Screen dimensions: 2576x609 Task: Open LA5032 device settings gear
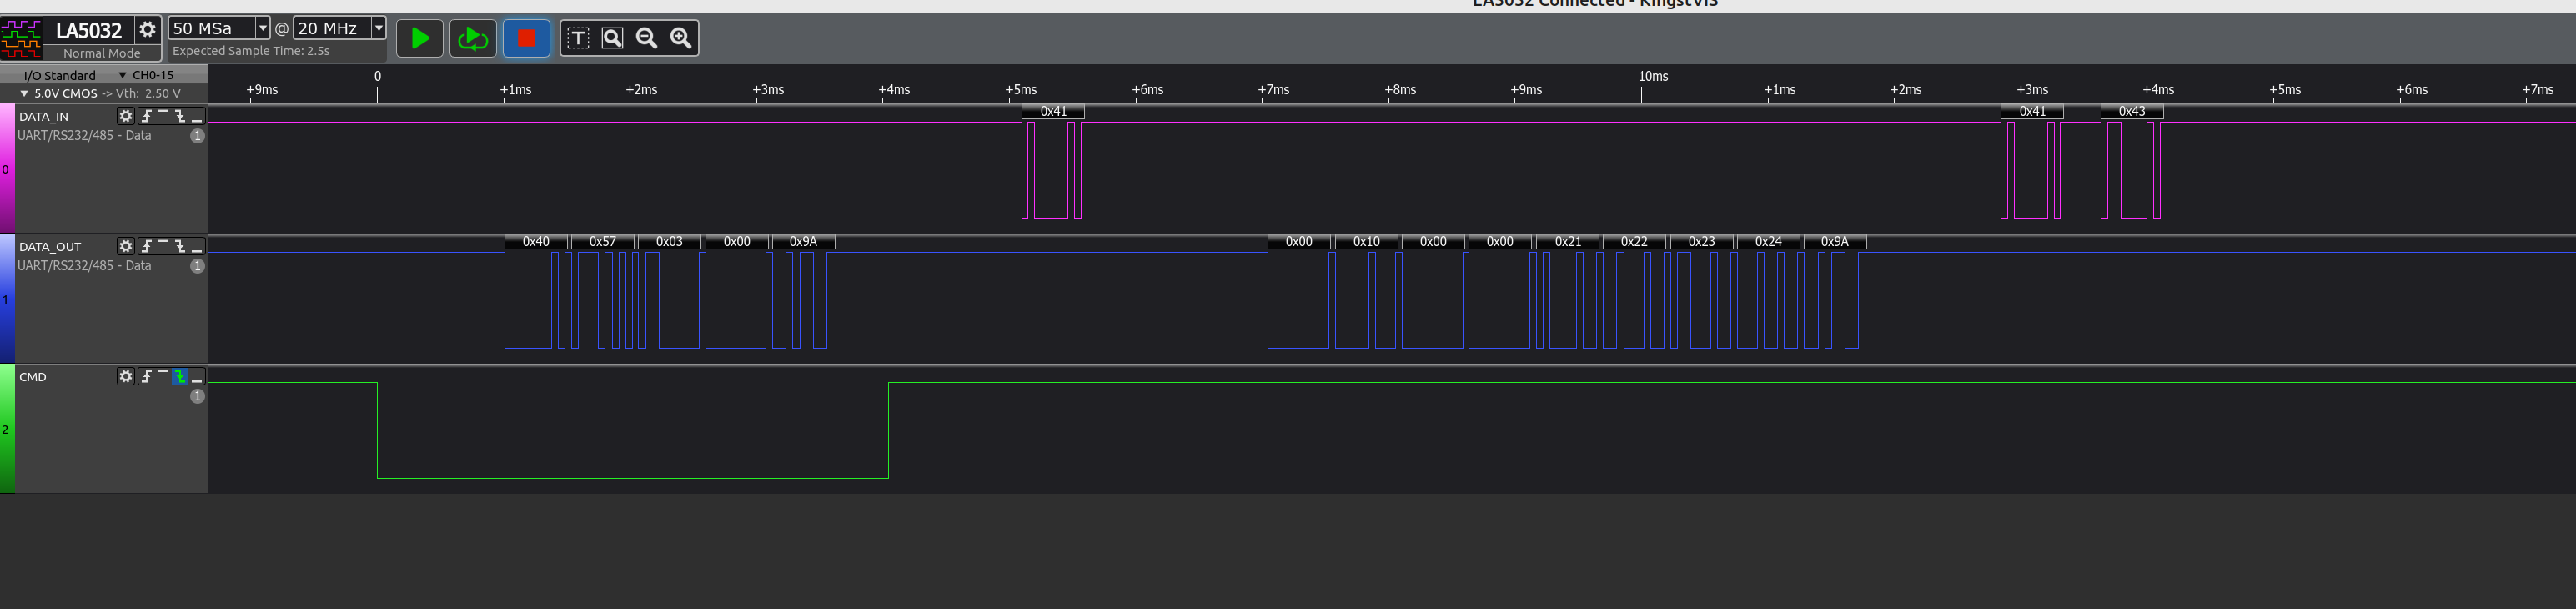click(147, 30)
